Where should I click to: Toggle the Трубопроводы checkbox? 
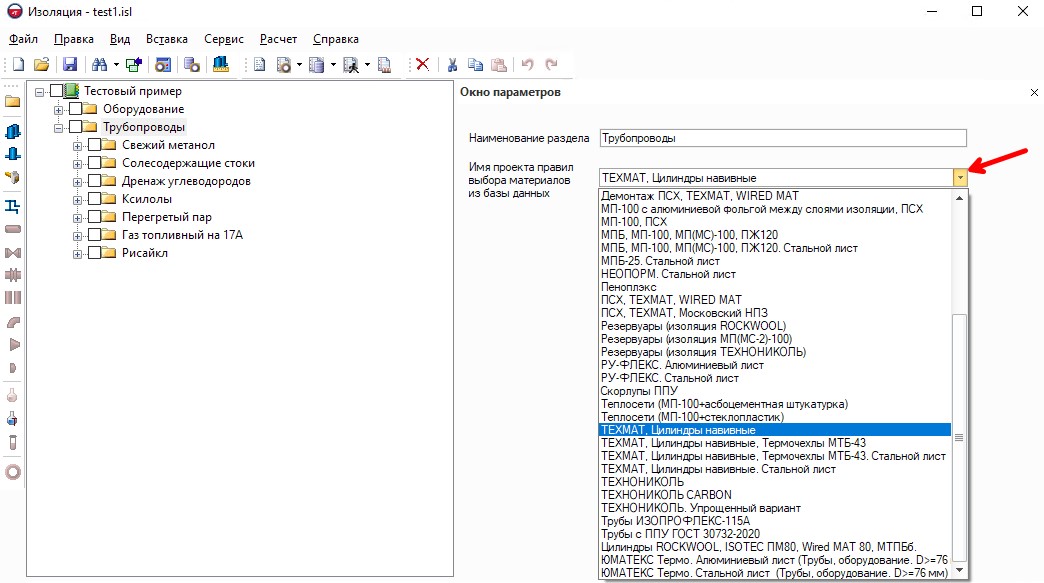[76, 126]
